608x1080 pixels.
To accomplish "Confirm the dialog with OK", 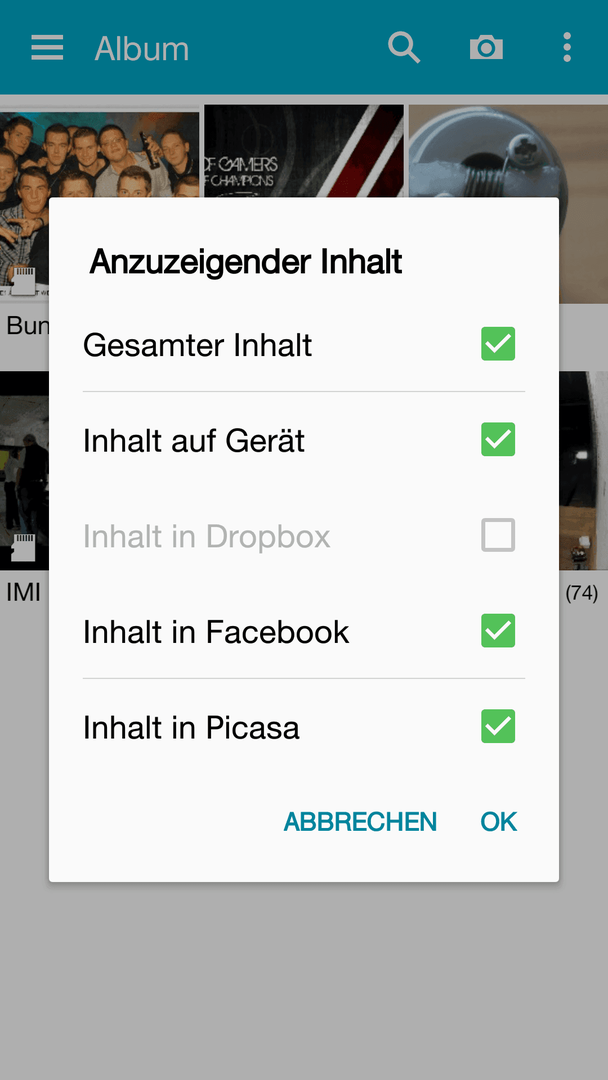I will (x=499, y=822).
